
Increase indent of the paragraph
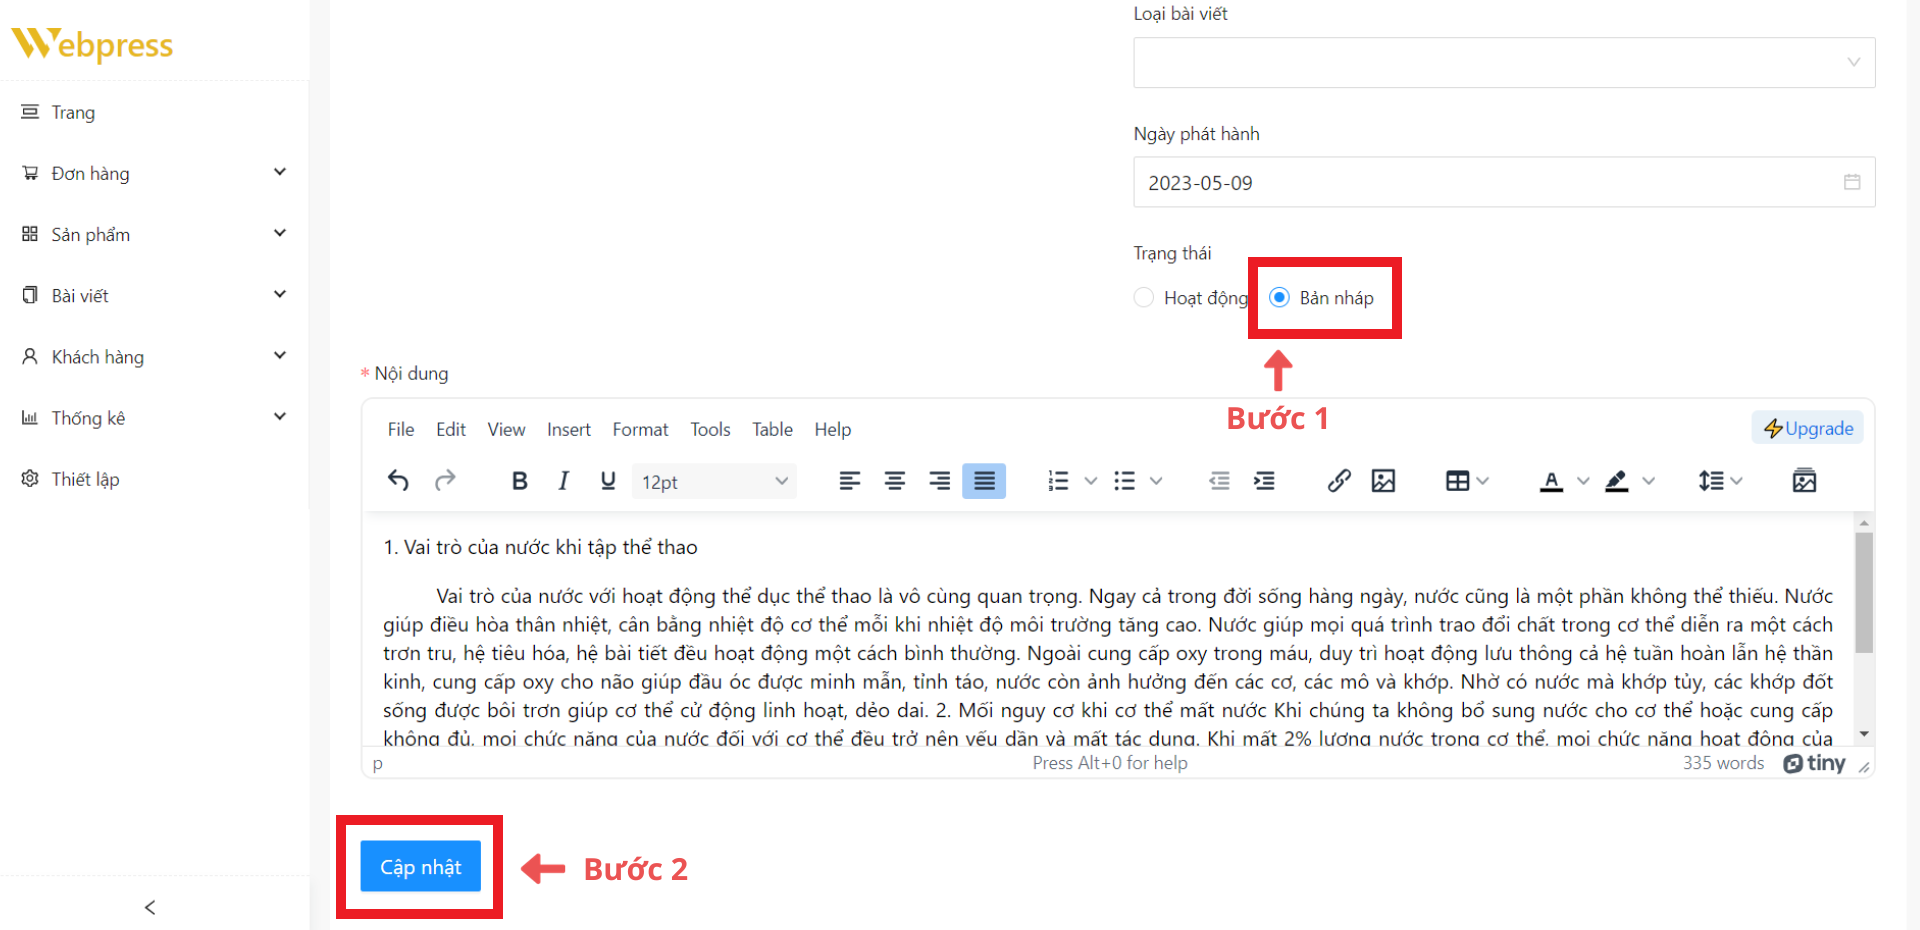click(1264, 481)
